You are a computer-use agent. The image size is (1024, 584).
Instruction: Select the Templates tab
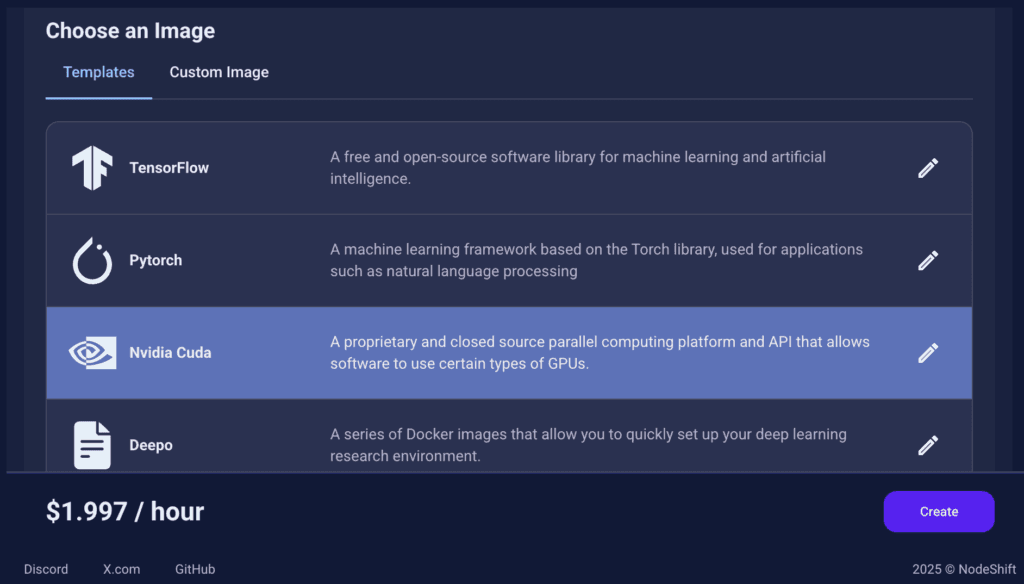[x=99, y=72]
